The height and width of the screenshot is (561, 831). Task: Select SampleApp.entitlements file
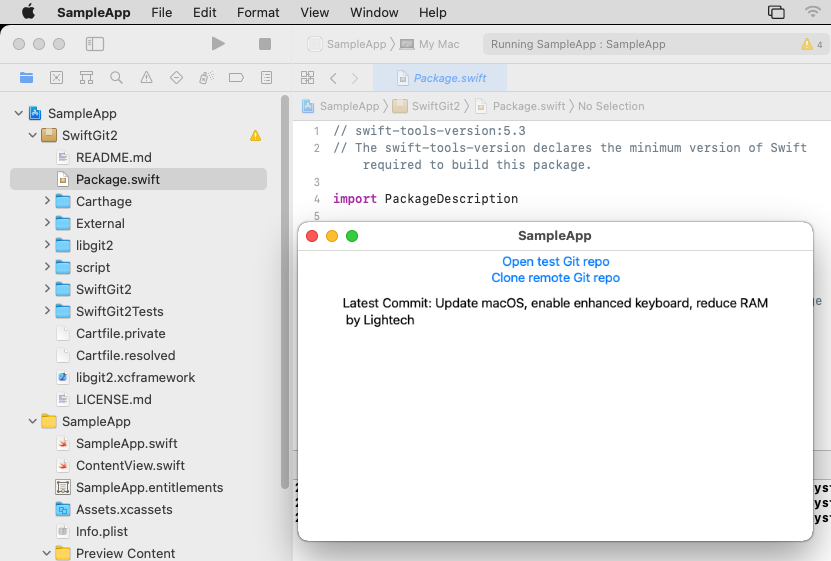pyautogui.click(x=138, y=487)
